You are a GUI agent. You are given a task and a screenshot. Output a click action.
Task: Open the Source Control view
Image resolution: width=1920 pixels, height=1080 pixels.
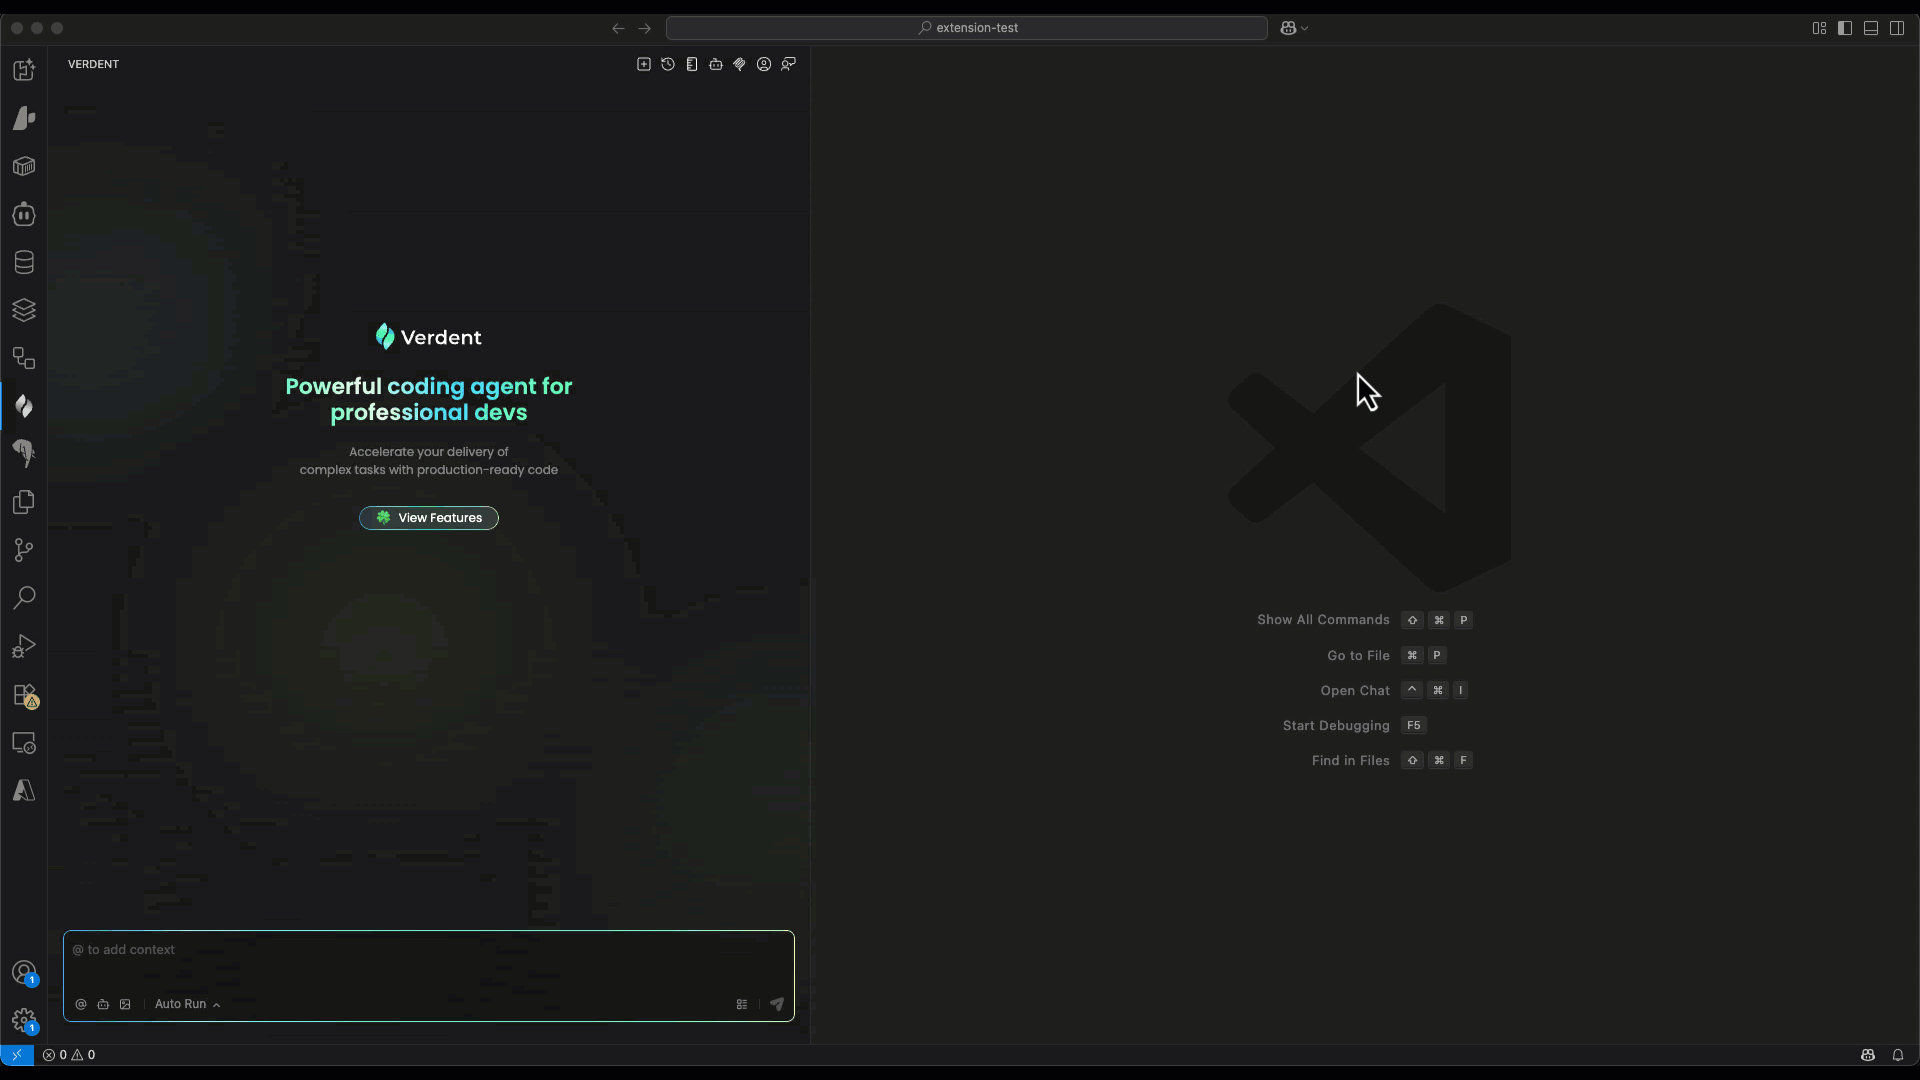click(24, 550)
